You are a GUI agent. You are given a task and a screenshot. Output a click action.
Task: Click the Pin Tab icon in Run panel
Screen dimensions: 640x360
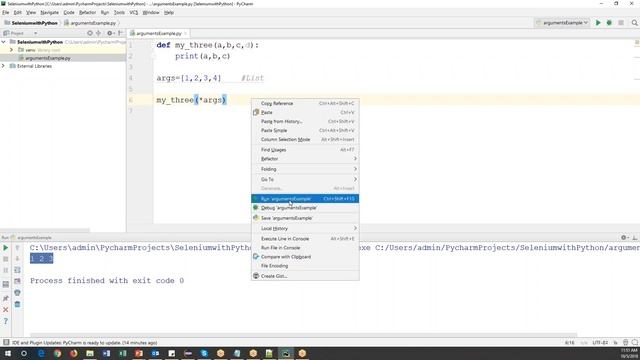pos(6,298)
